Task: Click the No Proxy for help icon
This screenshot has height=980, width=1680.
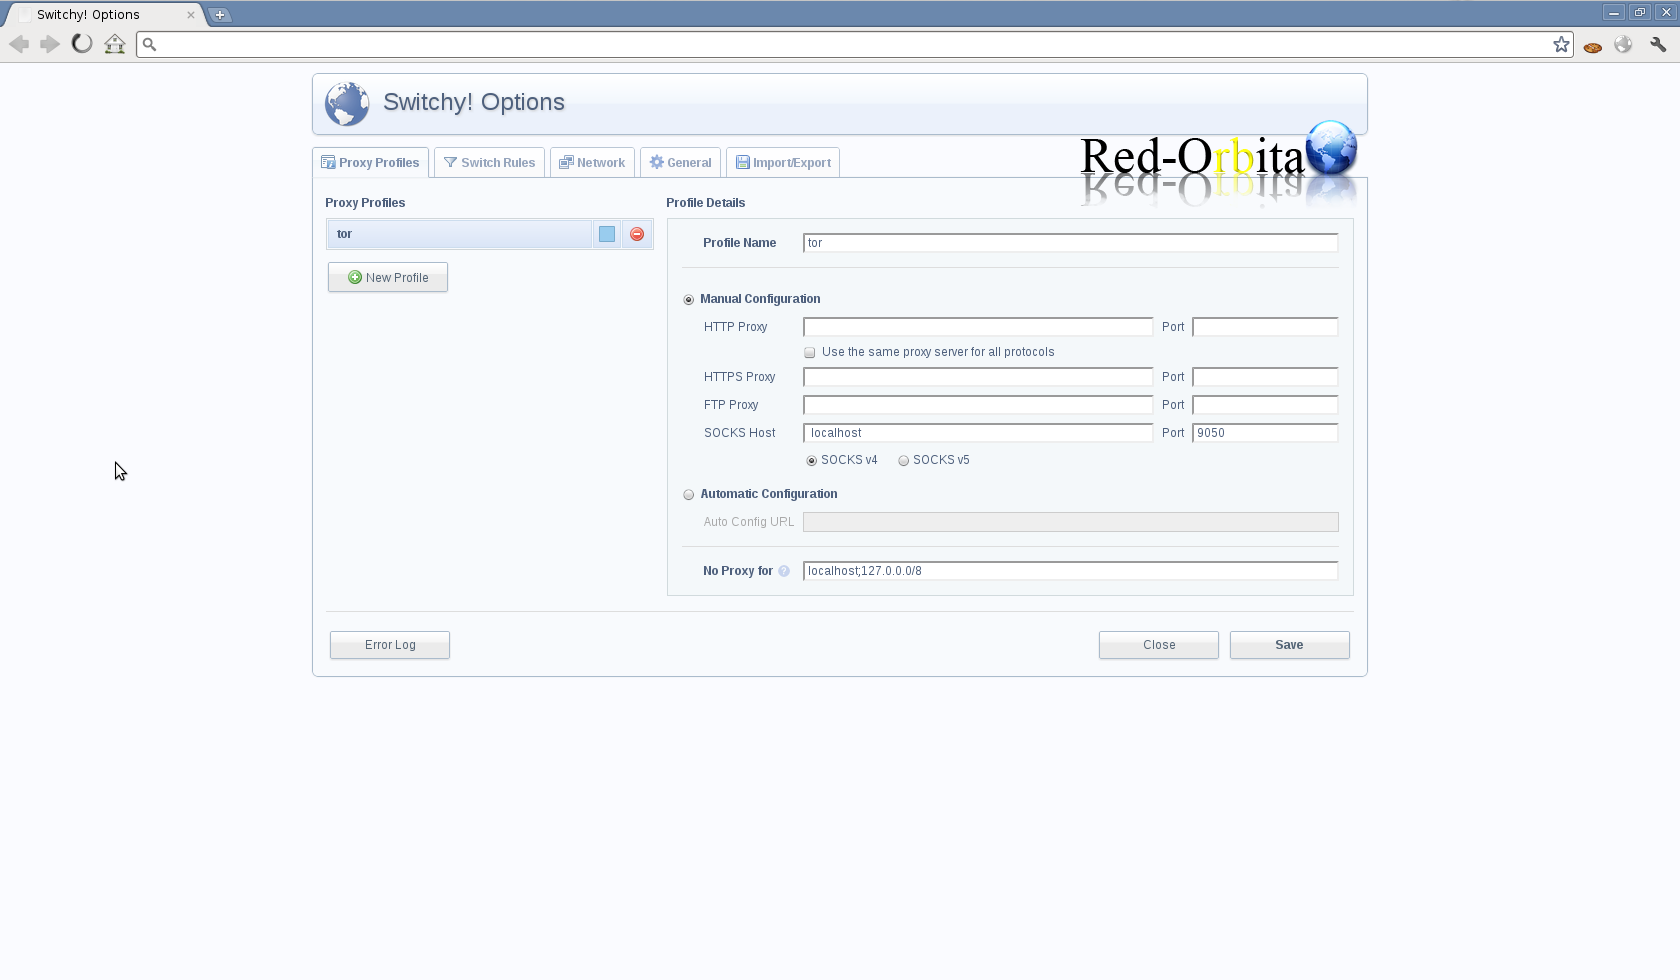Action: click(784, 571)
